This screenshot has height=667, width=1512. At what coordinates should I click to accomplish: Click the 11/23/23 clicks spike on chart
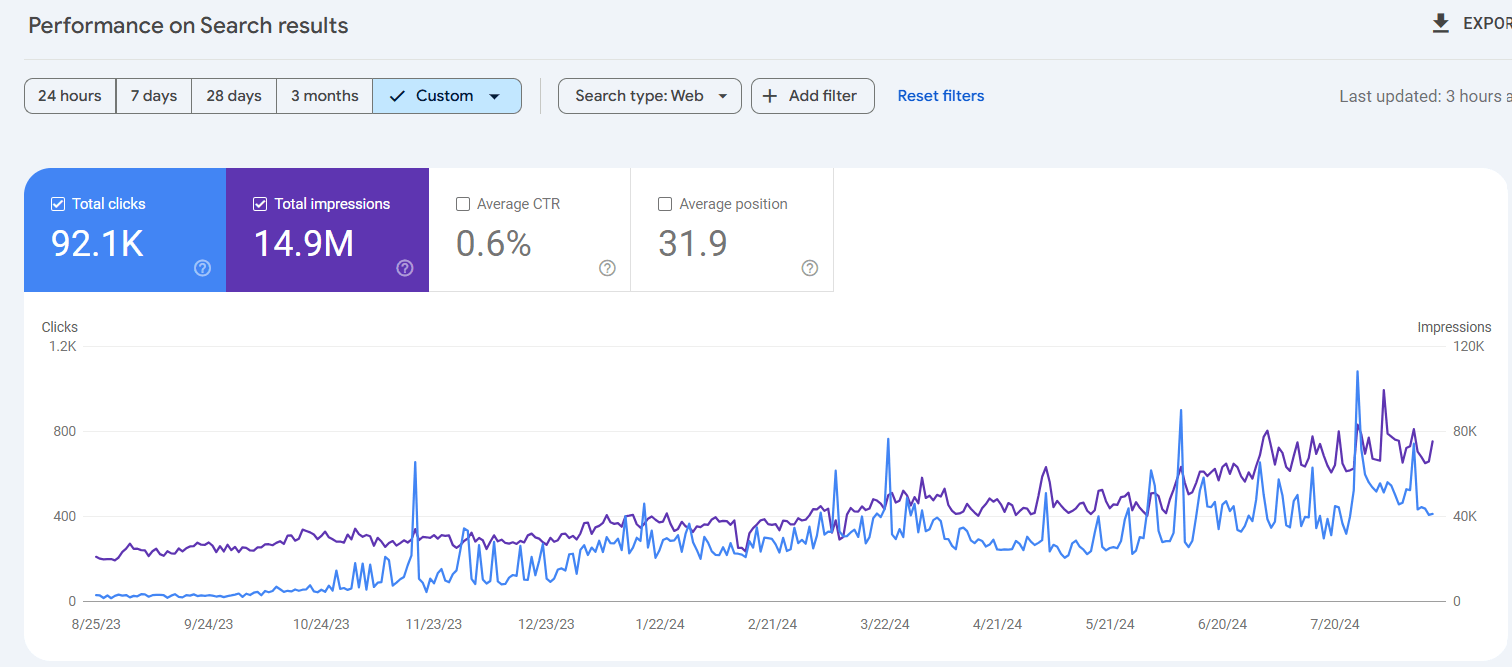point(414,463)
